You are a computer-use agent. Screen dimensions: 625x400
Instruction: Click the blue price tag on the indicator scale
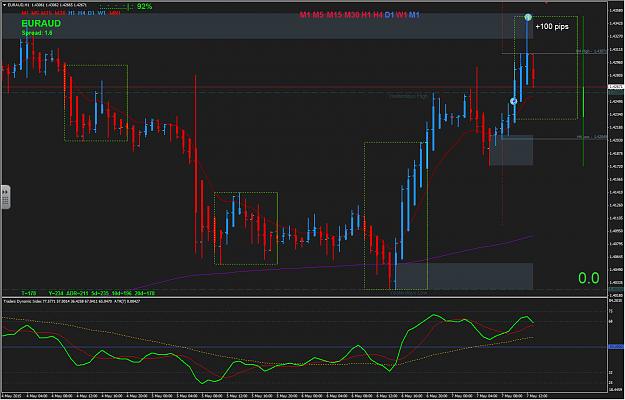[x=616, y=347]
